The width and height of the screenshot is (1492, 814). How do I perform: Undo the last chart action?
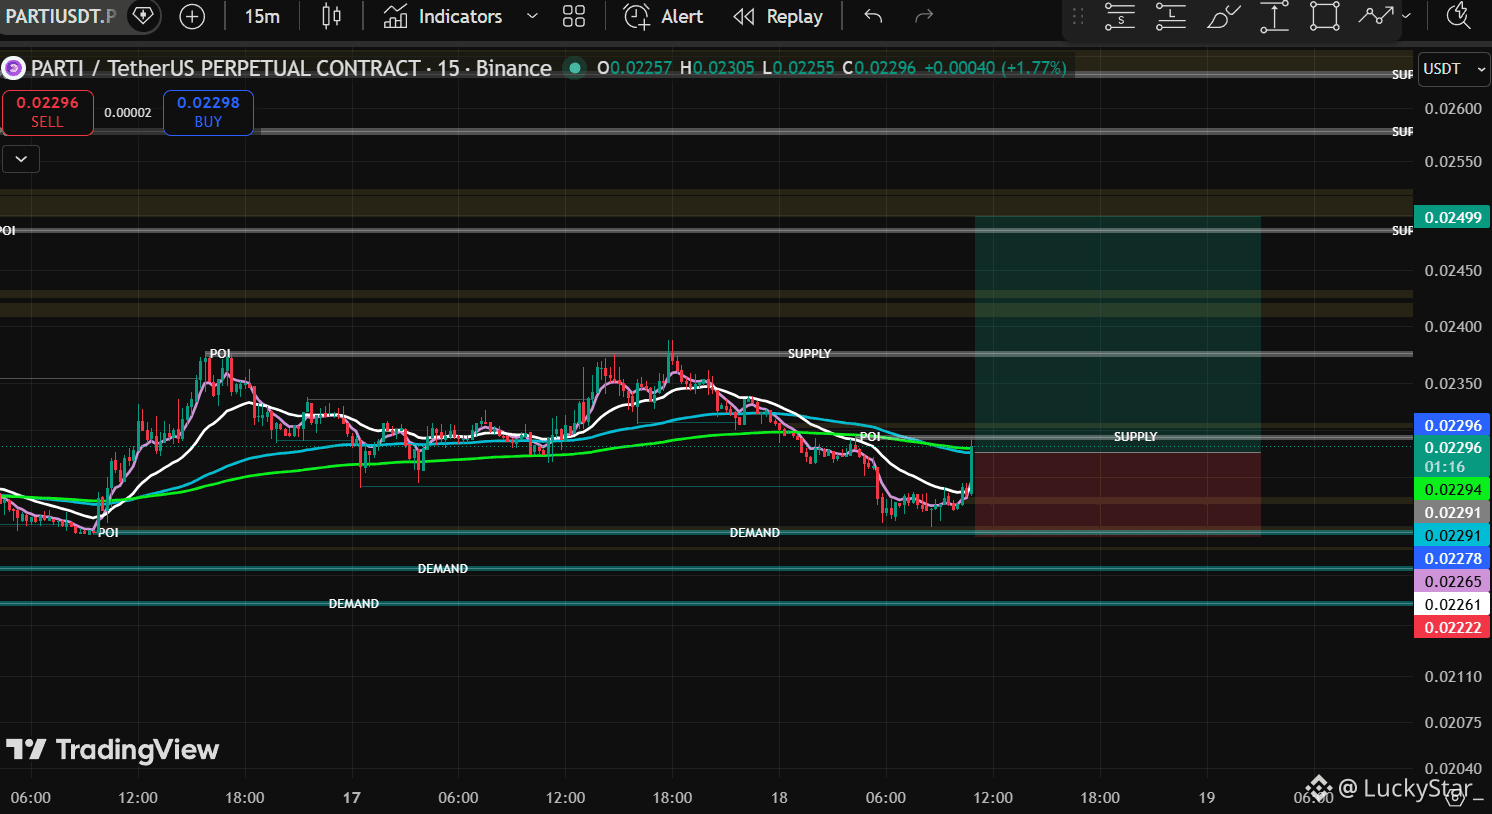[x=873, y=16]
